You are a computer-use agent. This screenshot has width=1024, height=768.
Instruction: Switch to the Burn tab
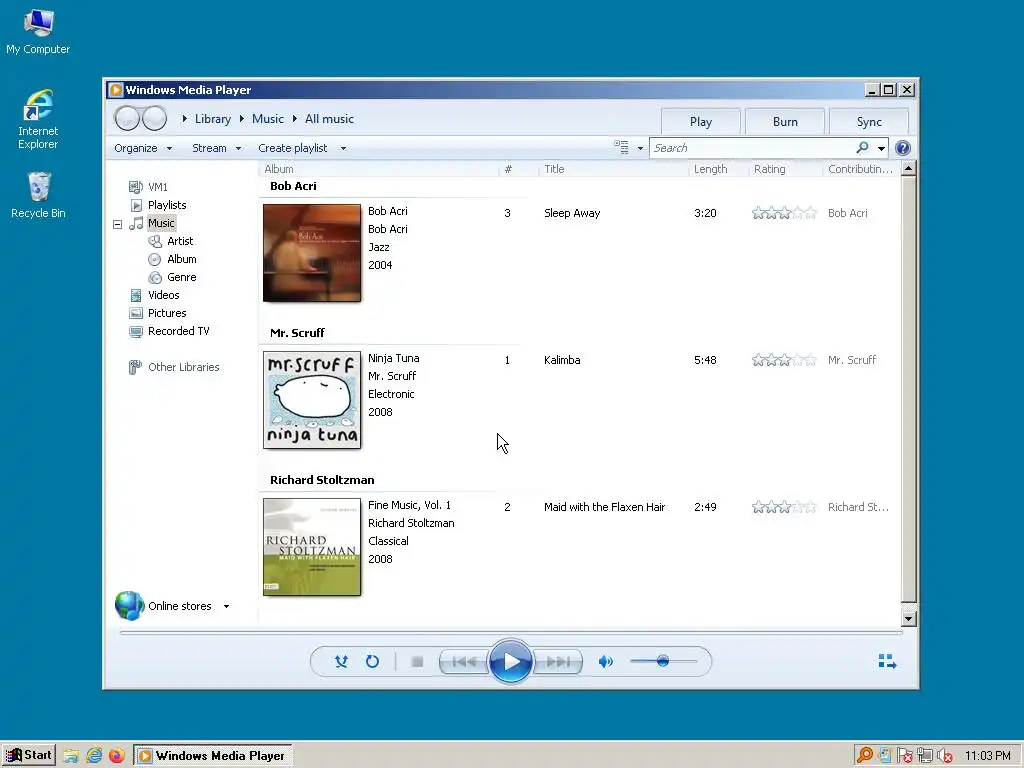tap(785, 122)
